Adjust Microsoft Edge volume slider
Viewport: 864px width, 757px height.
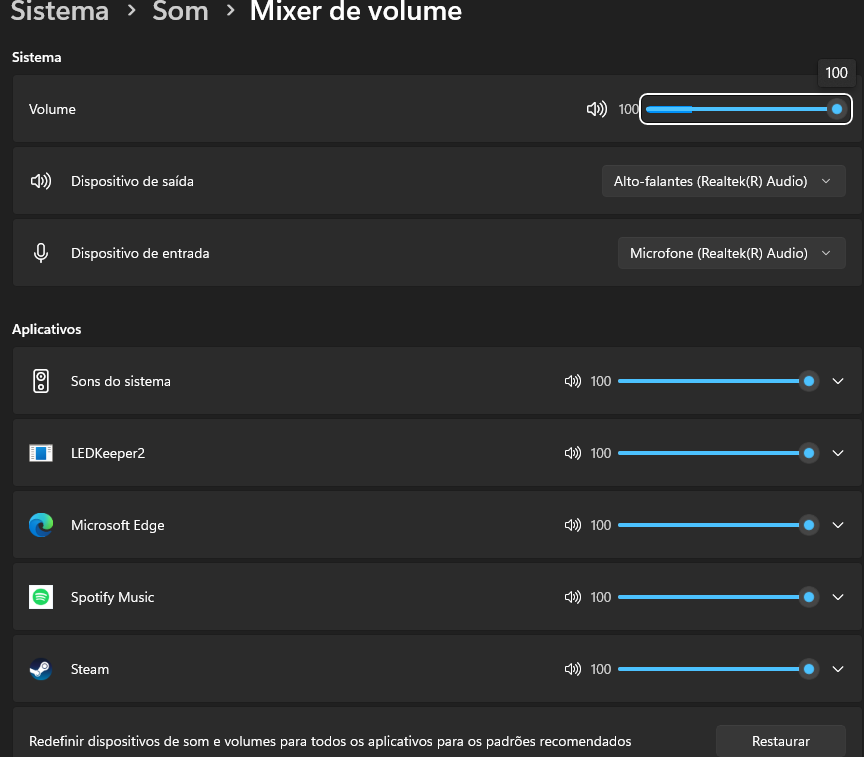pyautogui.click(x=717, y=525)
